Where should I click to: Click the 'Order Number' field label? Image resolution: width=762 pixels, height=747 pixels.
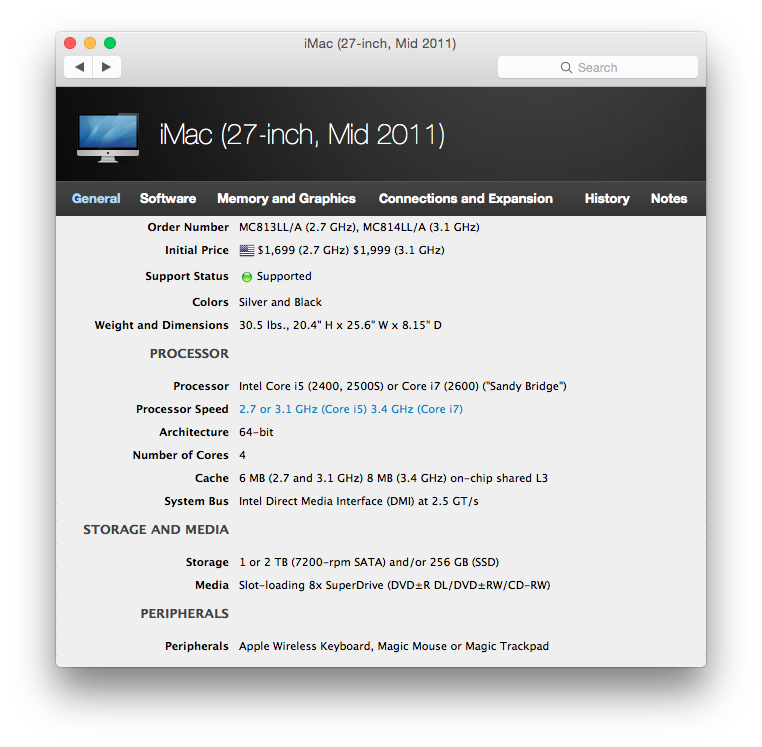point(188,227)
